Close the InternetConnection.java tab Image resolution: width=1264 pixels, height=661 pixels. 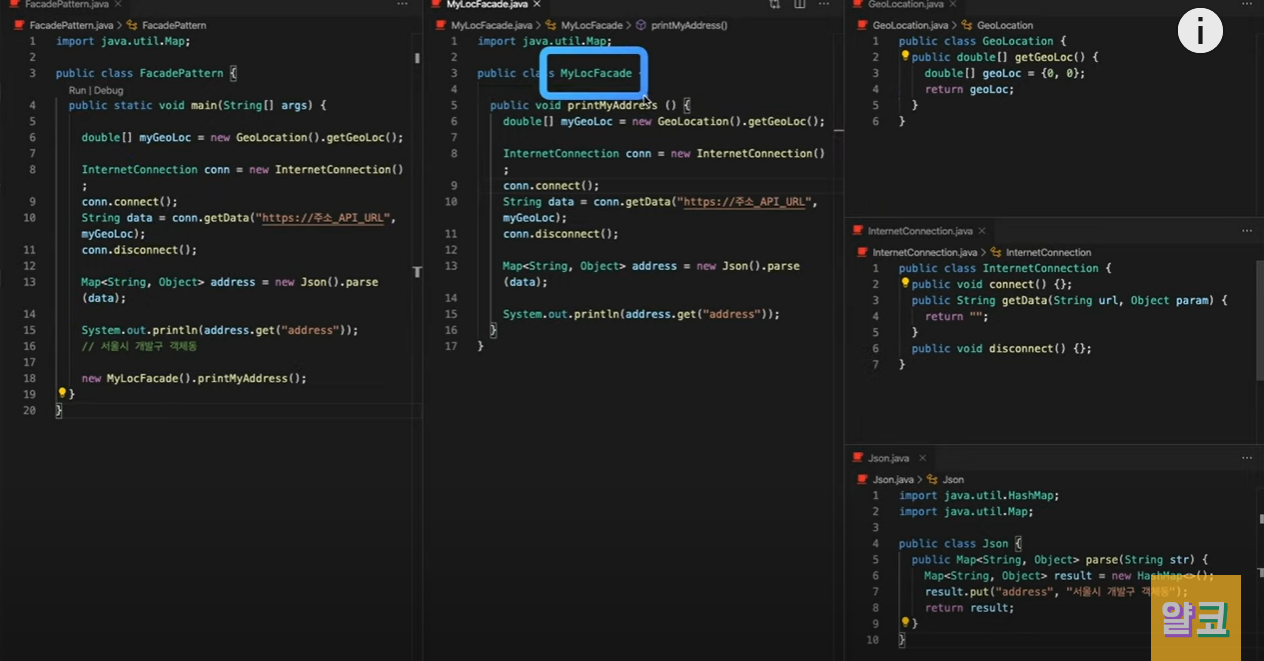click(x=983, y=231)
